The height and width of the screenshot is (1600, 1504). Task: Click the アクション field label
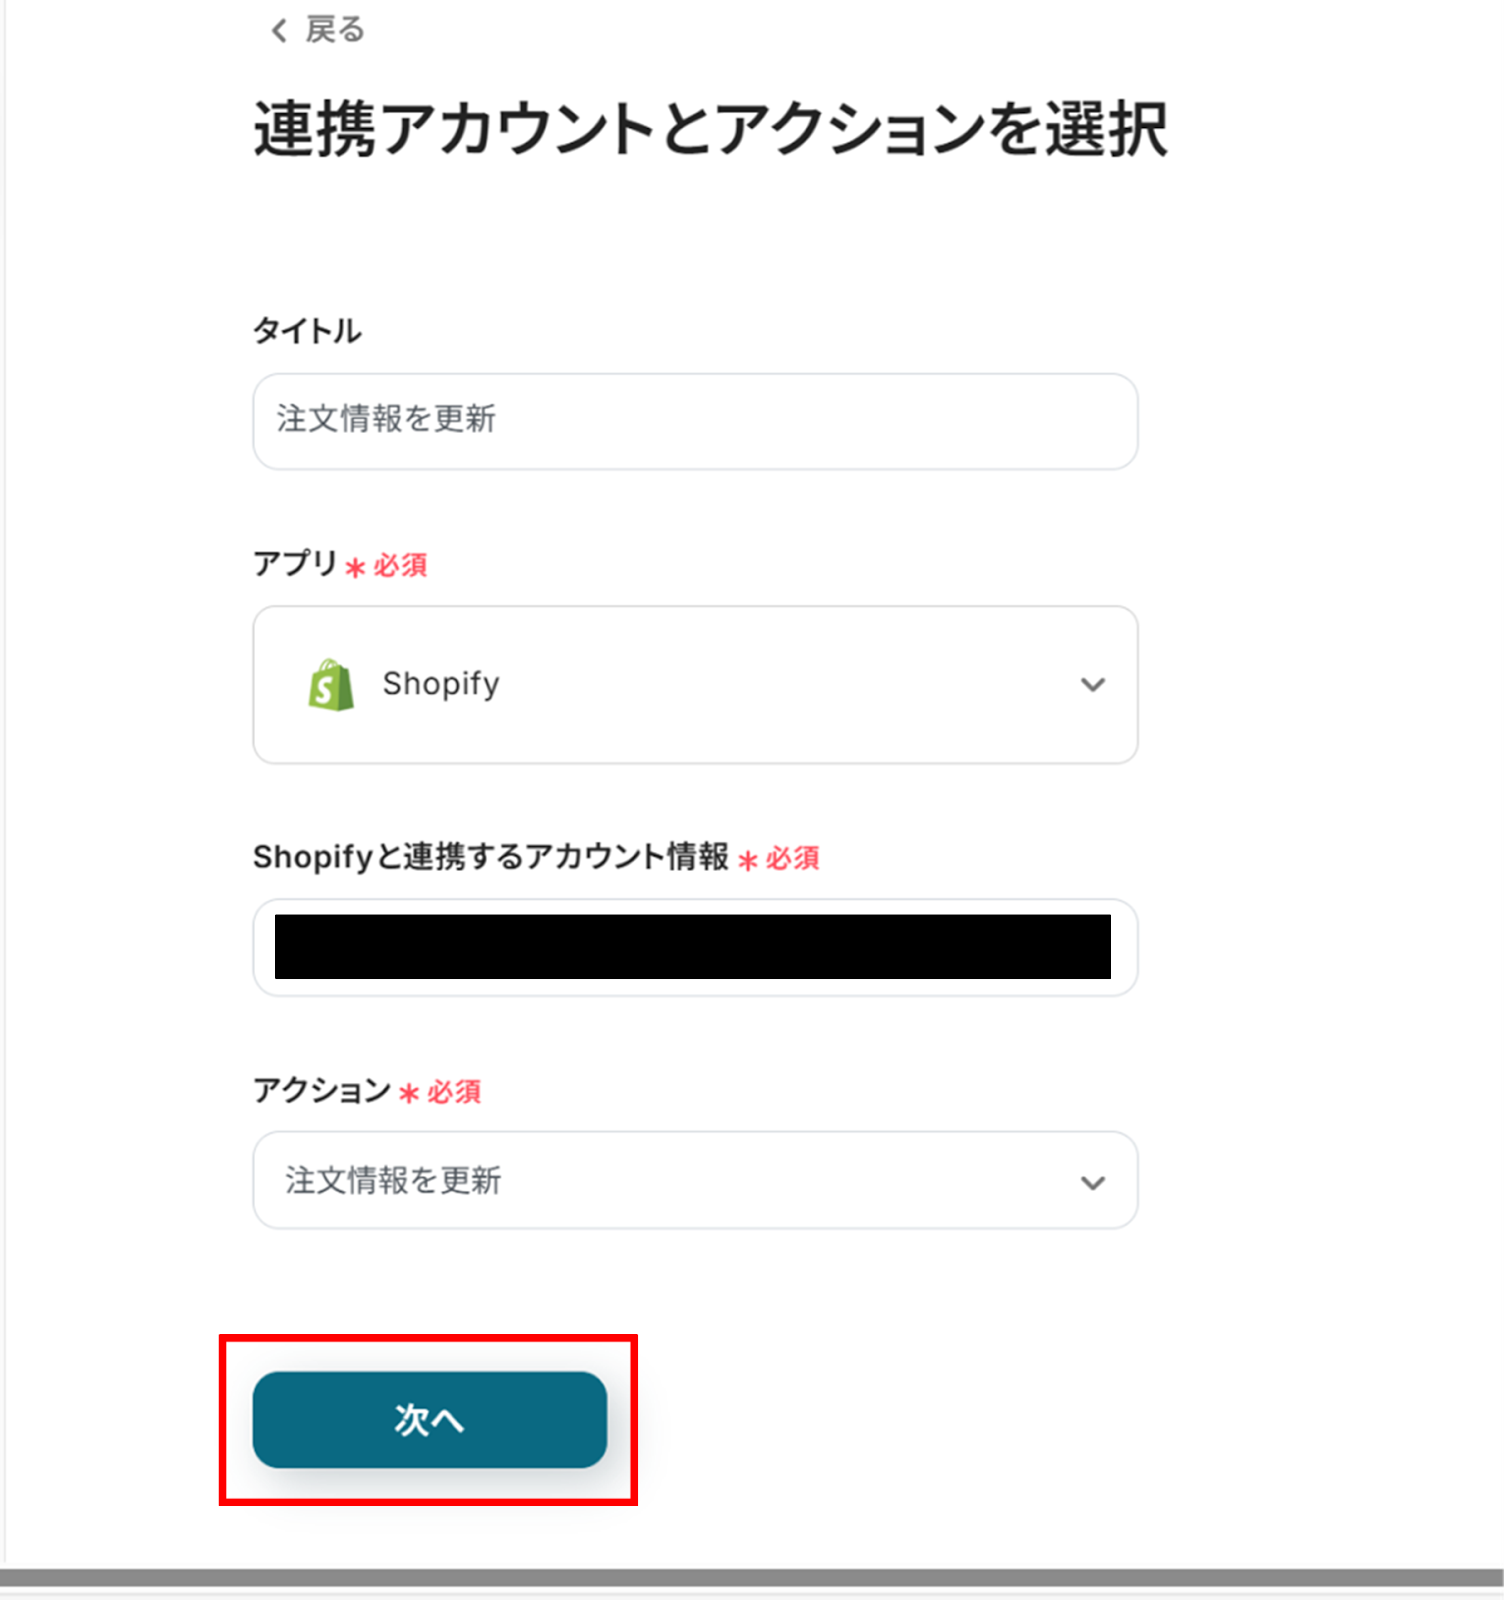tap(321, 1090)
